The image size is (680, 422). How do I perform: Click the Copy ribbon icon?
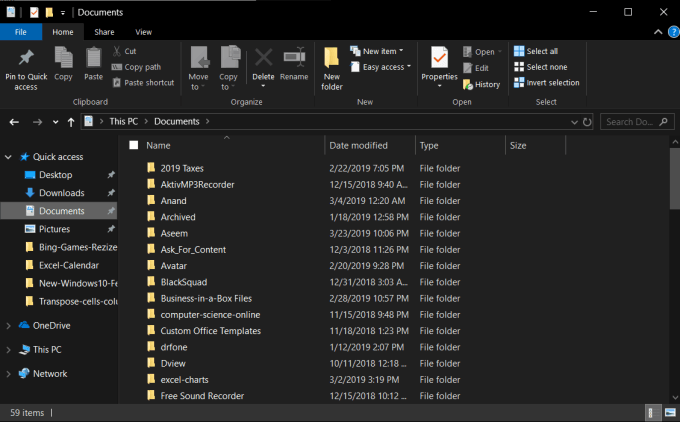tap(63, 58)
